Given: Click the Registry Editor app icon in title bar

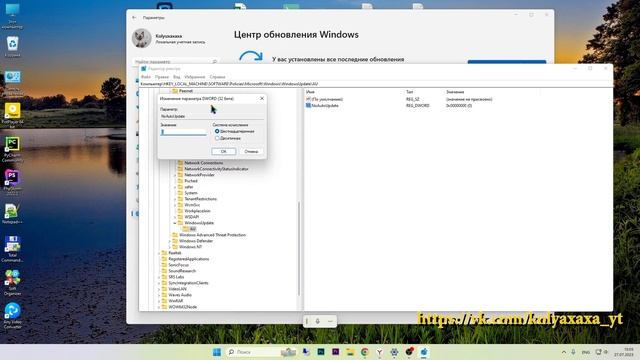Looking at the screenshot, I should tap(144, 69).
